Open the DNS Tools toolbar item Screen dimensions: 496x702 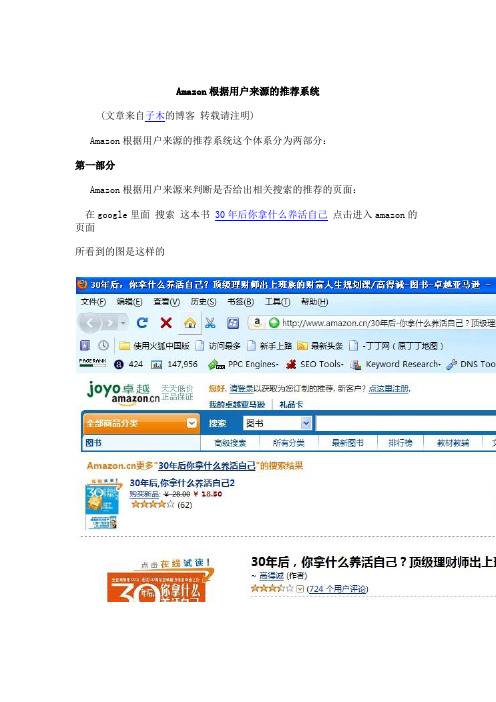[471, 364]
